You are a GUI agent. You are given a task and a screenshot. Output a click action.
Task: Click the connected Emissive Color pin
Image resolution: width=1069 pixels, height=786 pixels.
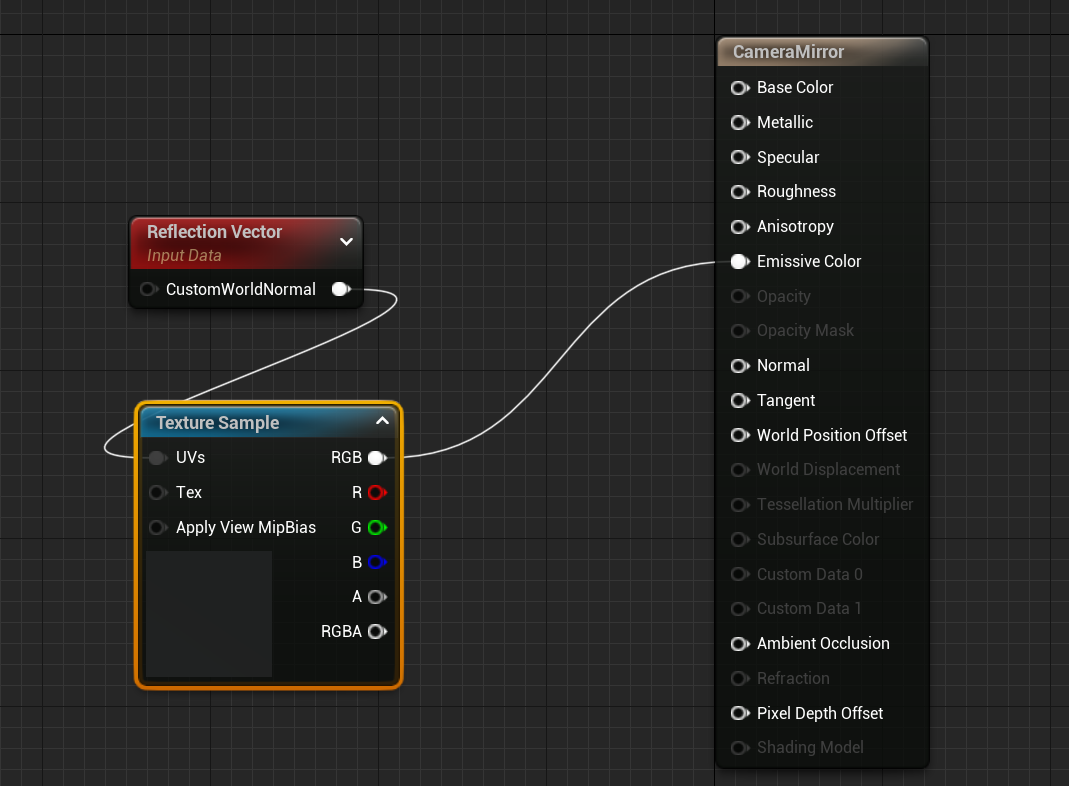click(740, 262)
